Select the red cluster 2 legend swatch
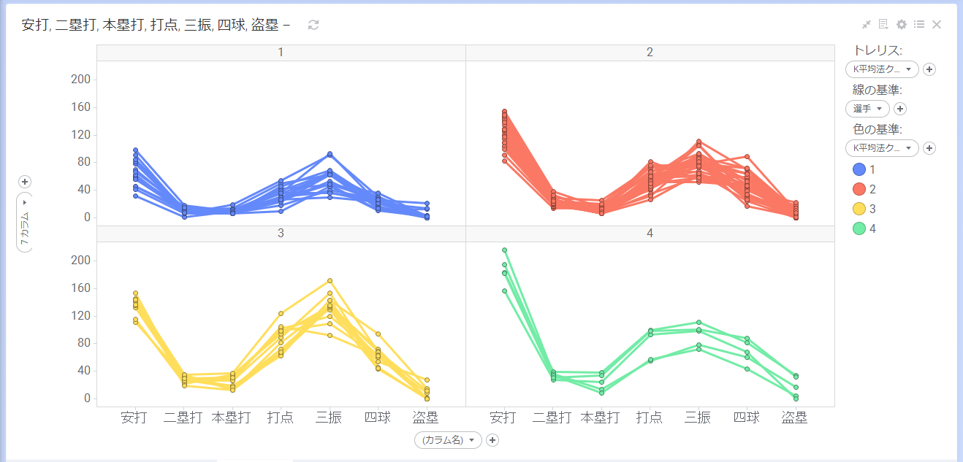 point(861,189)
